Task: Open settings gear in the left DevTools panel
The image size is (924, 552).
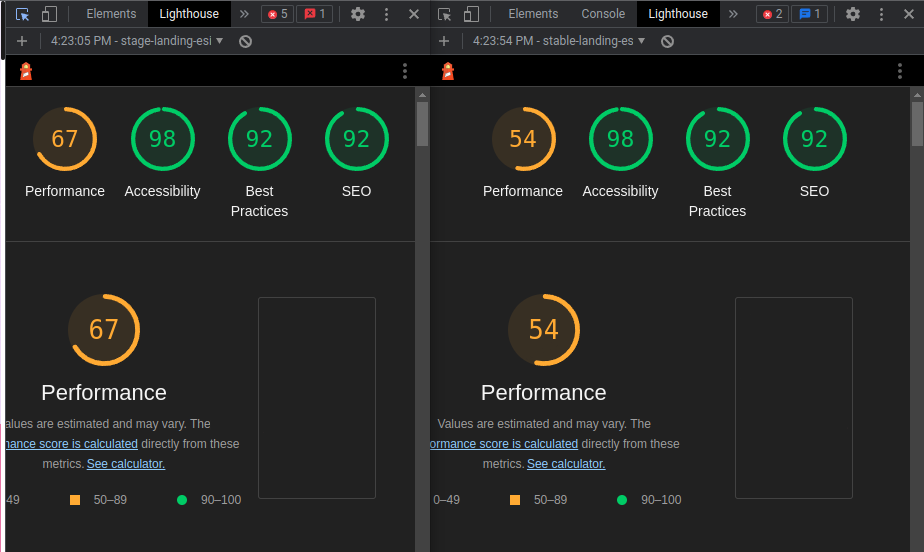Action: (x=358, y=14)
